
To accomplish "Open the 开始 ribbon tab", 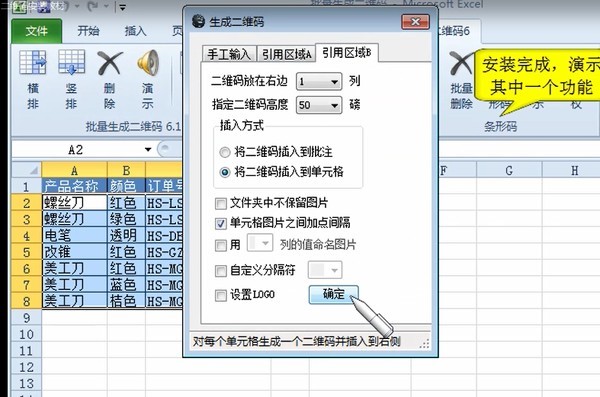I will click(88, 31).
